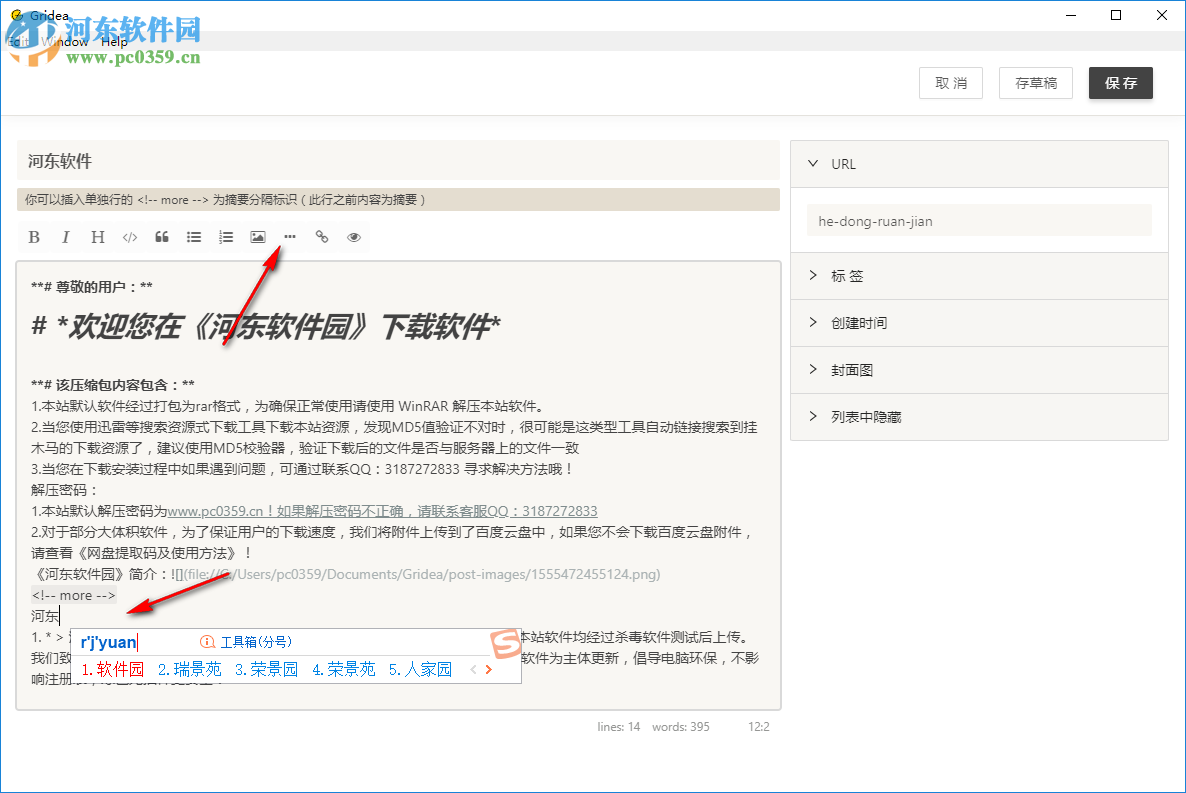Go to next IME candidate page arrow
Image resolution: width=1186 pixels, height=793 pixels.
pyautogui.click(x=489, y=670)
